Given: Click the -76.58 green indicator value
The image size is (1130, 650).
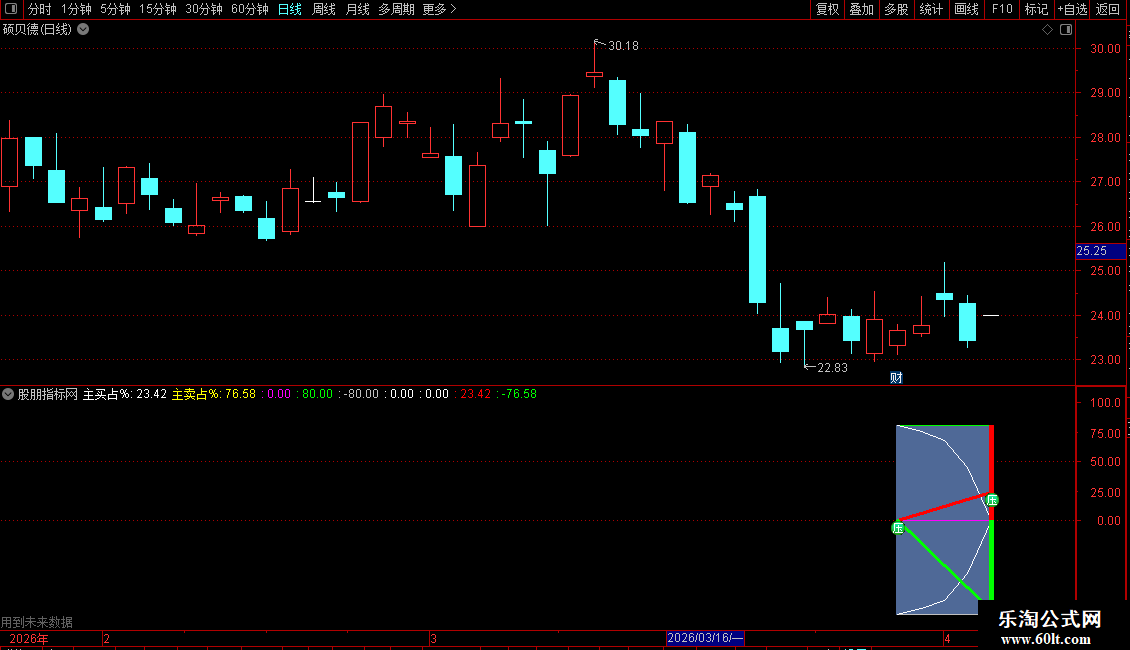Looking at the screenshot, I should tap(519, 394).
